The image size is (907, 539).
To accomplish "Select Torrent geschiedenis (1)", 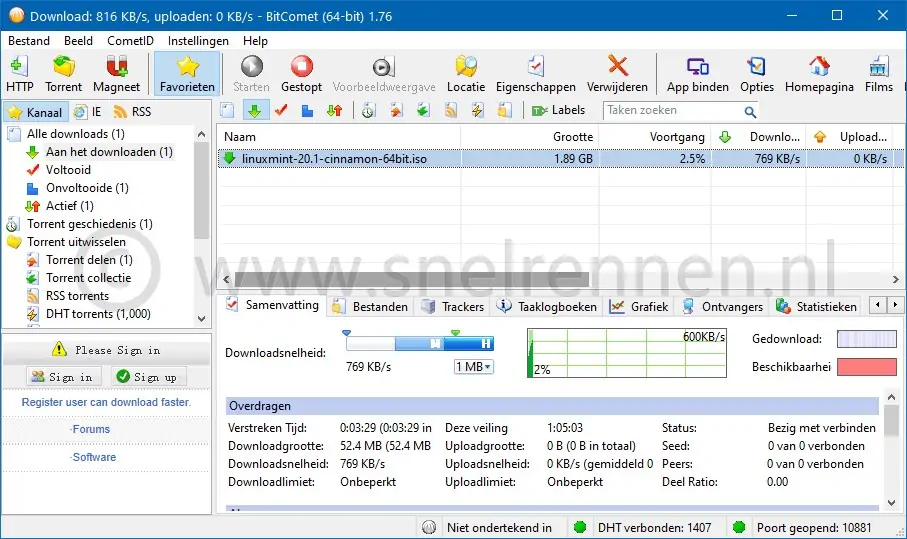I will click(x=89, y=223).
